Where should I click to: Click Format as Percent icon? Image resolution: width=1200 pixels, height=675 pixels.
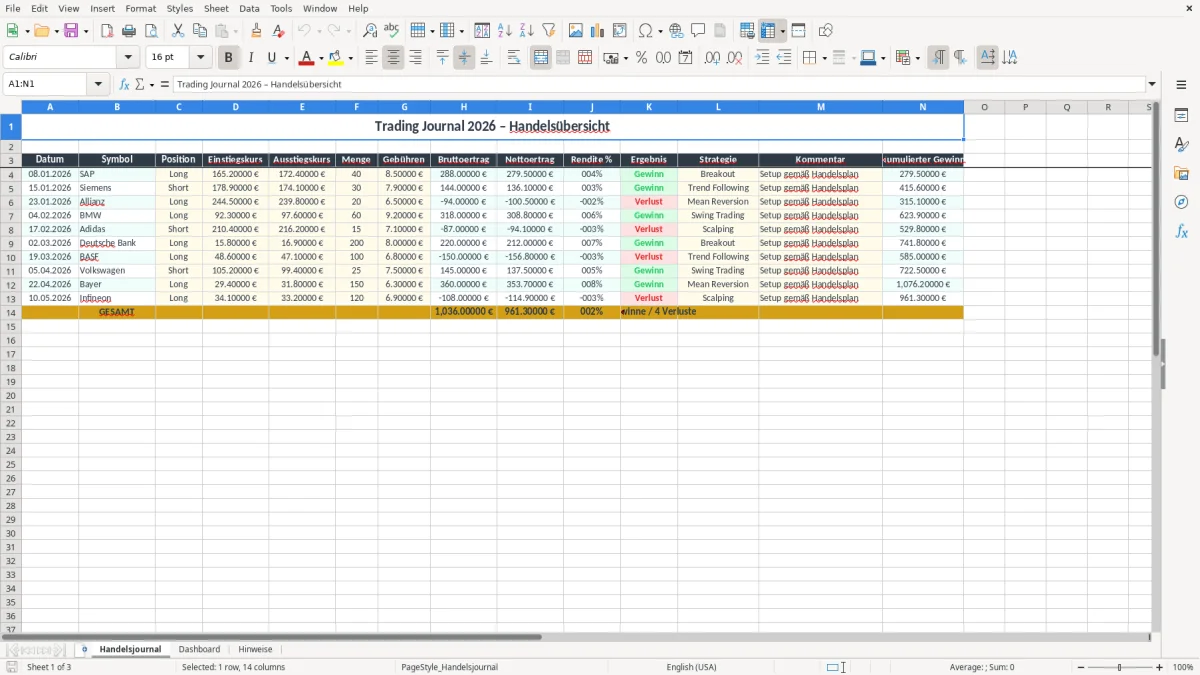click(642, 58)
